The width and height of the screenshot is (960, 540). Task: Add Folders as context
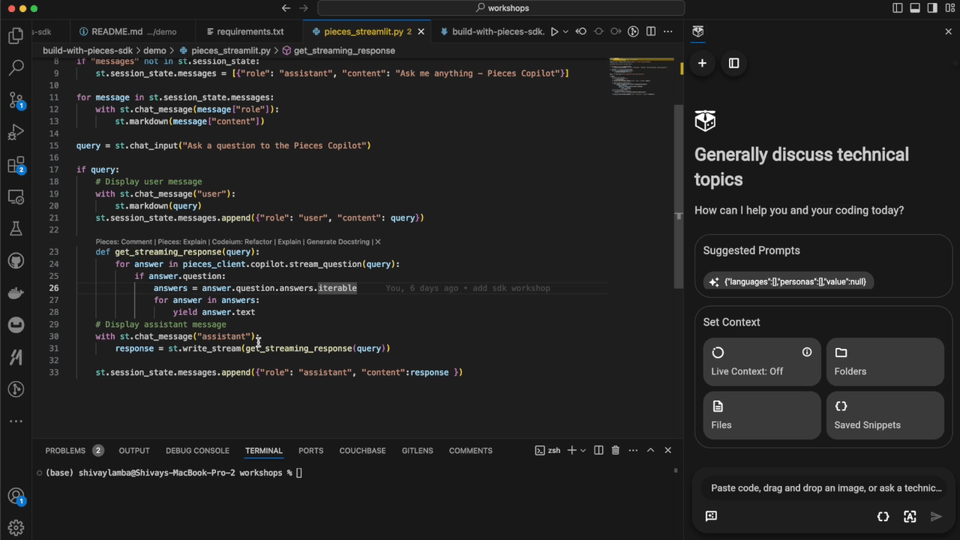click(x=885, y=362)
